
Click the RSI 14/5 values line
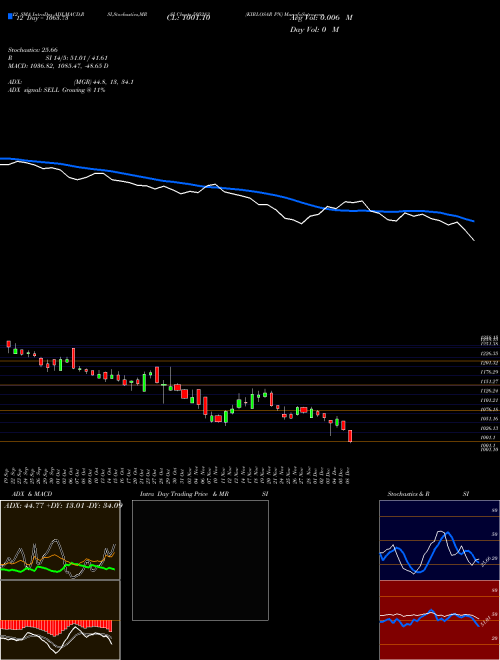[59, 58]
